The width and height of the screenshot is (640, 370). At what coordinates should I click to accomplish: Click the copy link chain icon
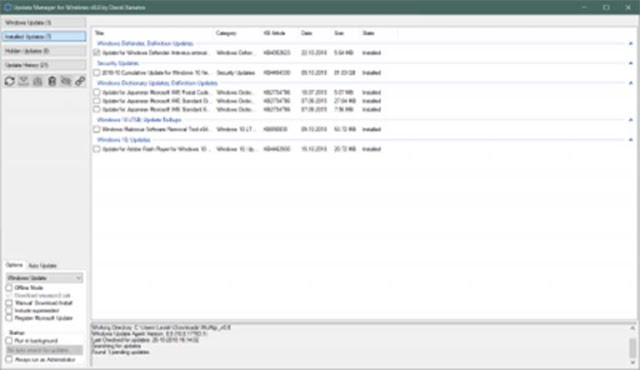coord(80,81)
